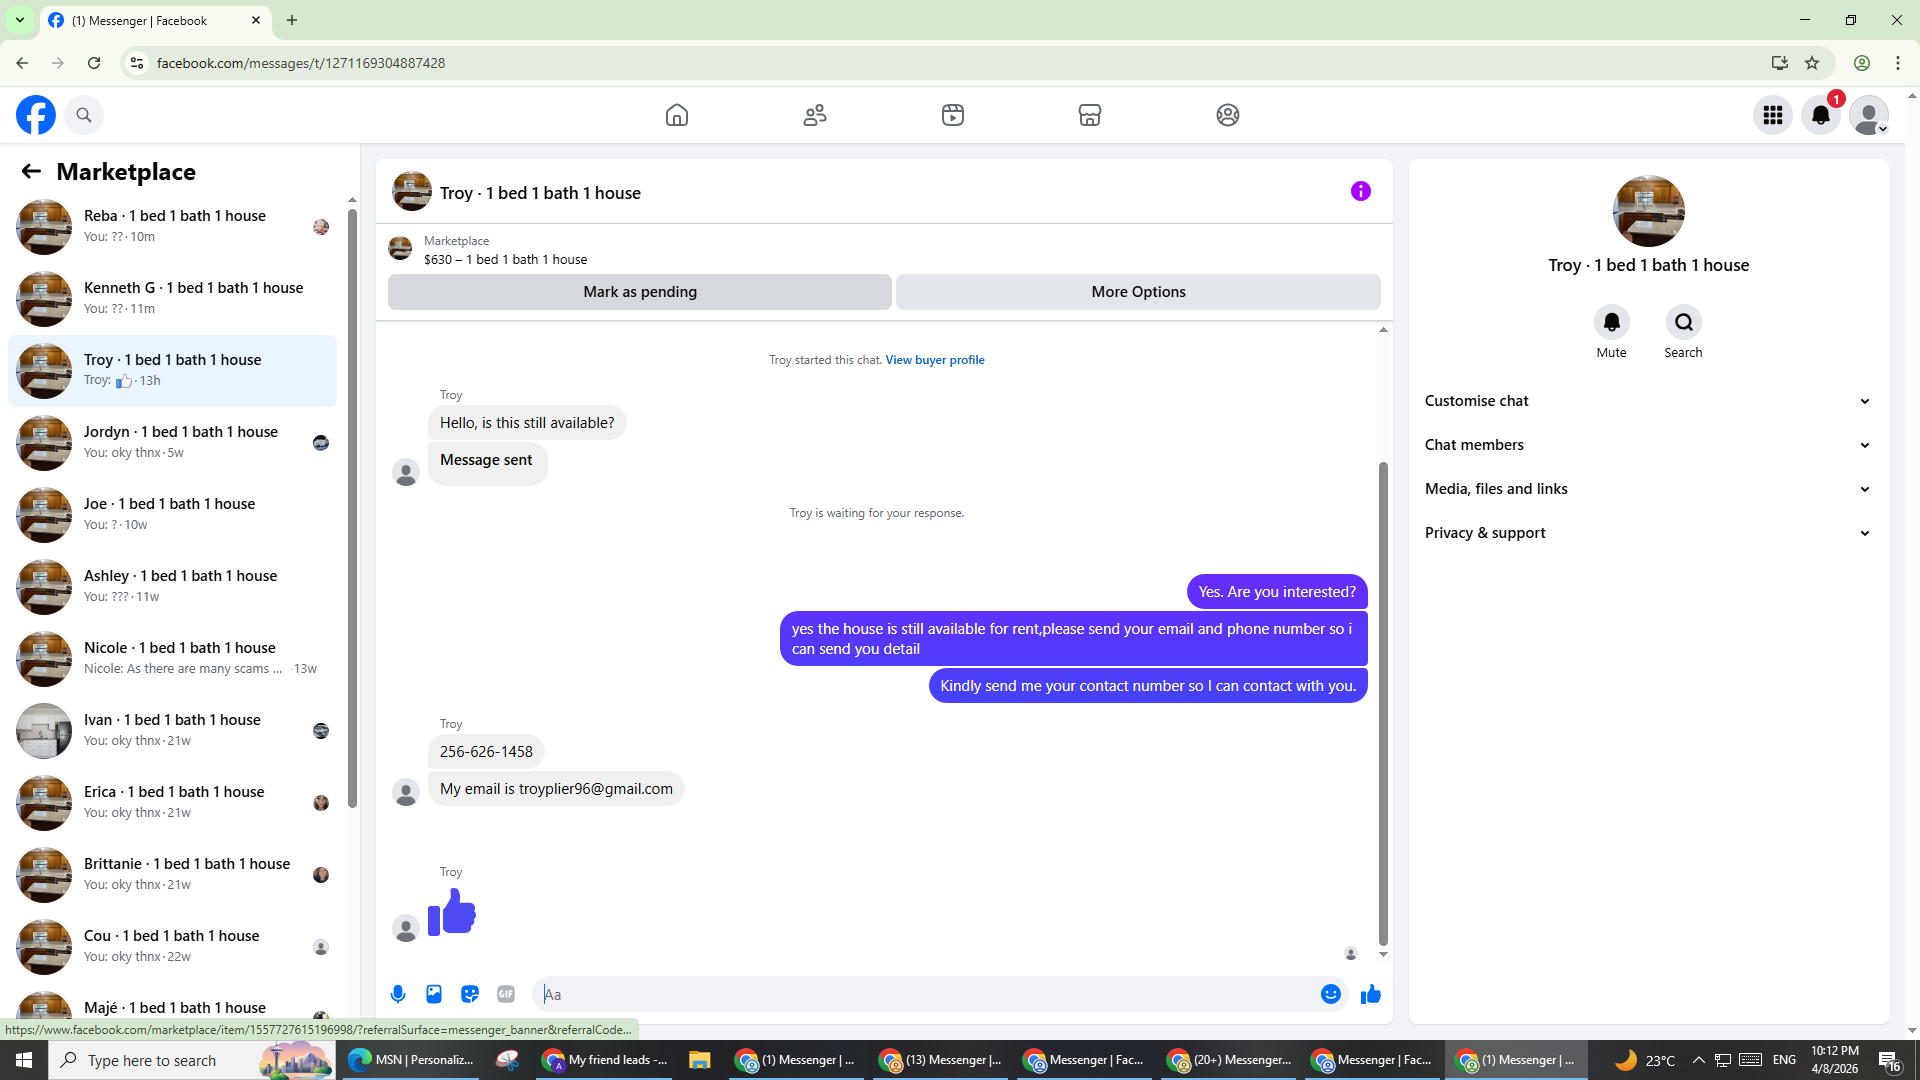Open the emoji picker in the message box
1920x1080 pixels.
[x=1330, y=994]
